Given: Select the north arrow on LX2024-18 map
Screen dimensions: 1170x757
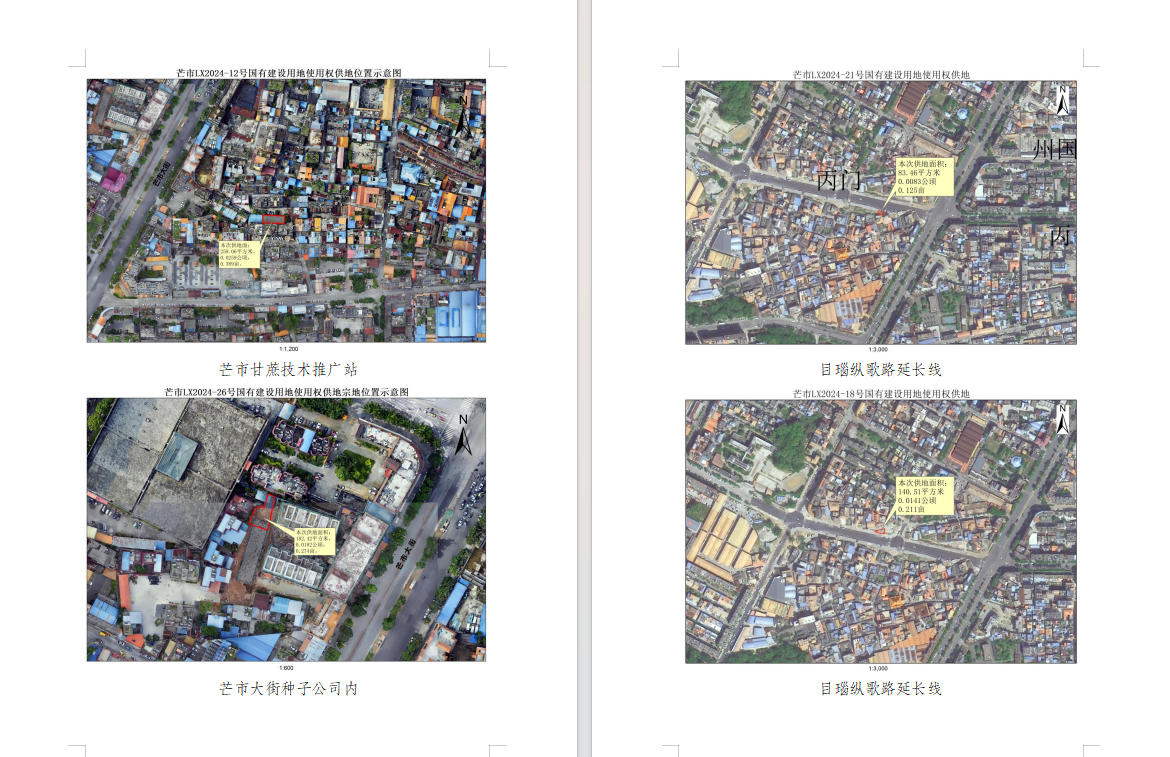Looking at the screenshot, I should click(x=1062, y=418).
